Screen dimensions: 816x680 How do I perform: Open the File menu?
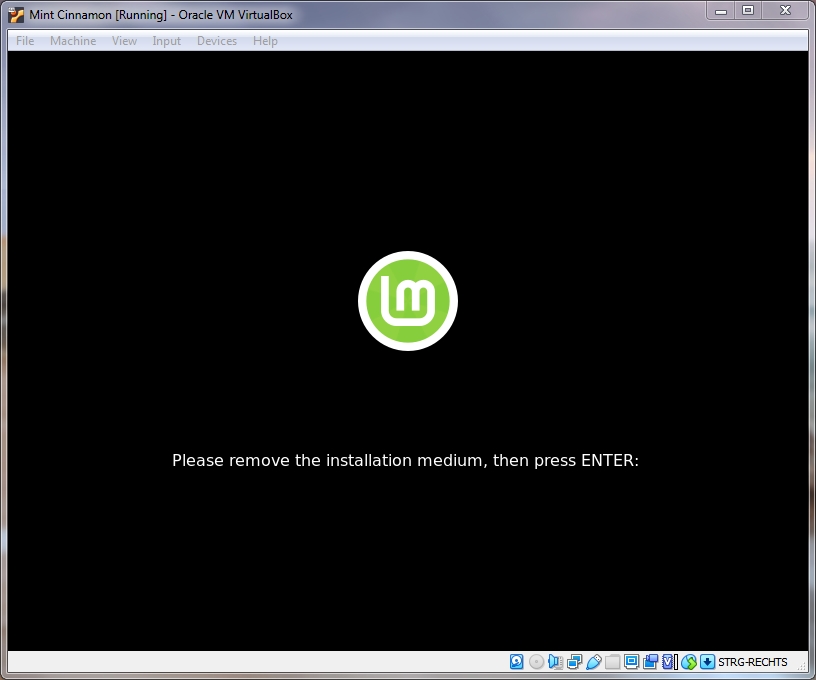tap(25, 41)
